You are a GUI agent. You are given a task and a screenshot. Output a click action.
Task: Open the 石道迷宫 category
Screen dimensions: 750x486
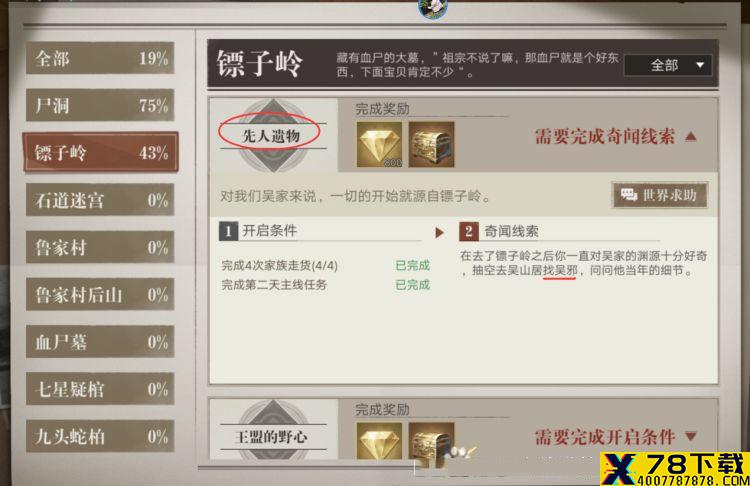coord(100,200)
